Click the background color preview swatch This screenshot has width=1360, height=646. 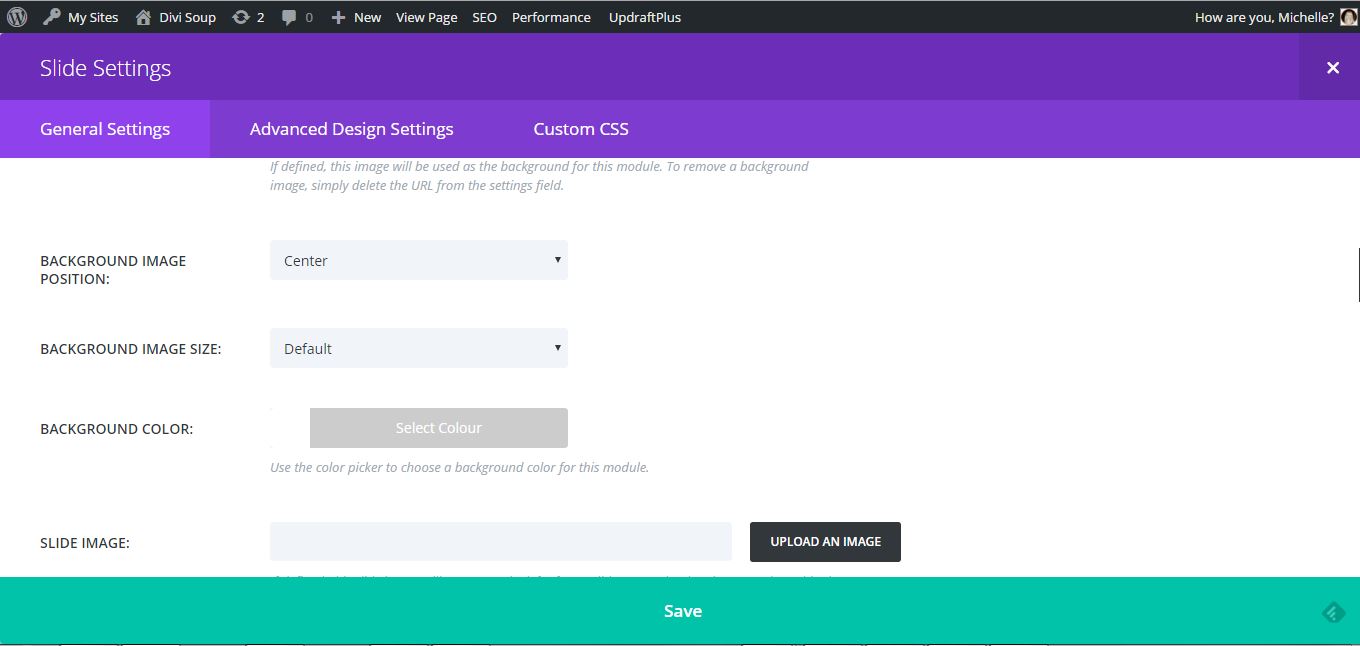click(x=290, y=428)
